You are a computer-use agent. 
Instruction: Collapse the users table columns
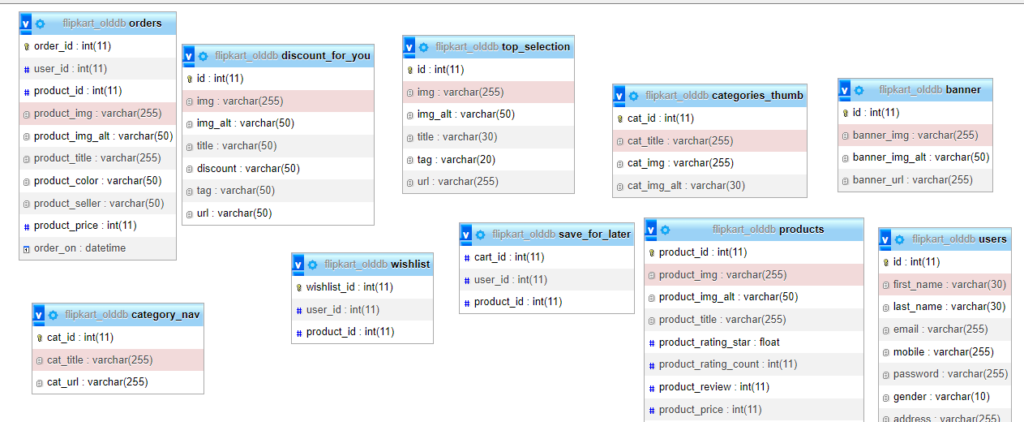pos(885,240)
